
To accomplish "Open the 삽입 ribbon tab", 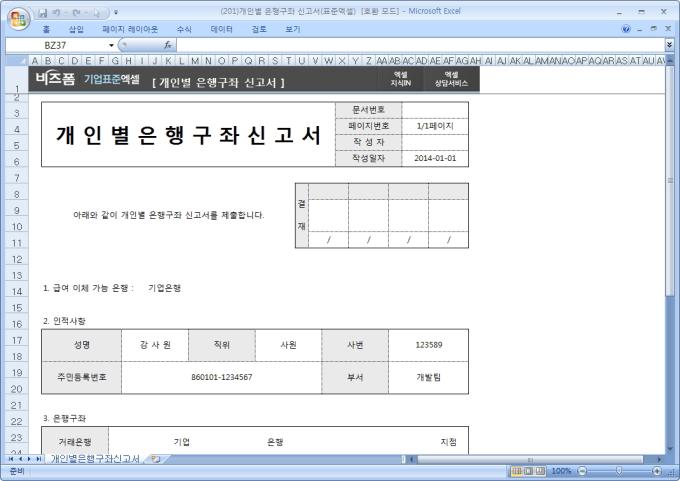I will (76, 29).
